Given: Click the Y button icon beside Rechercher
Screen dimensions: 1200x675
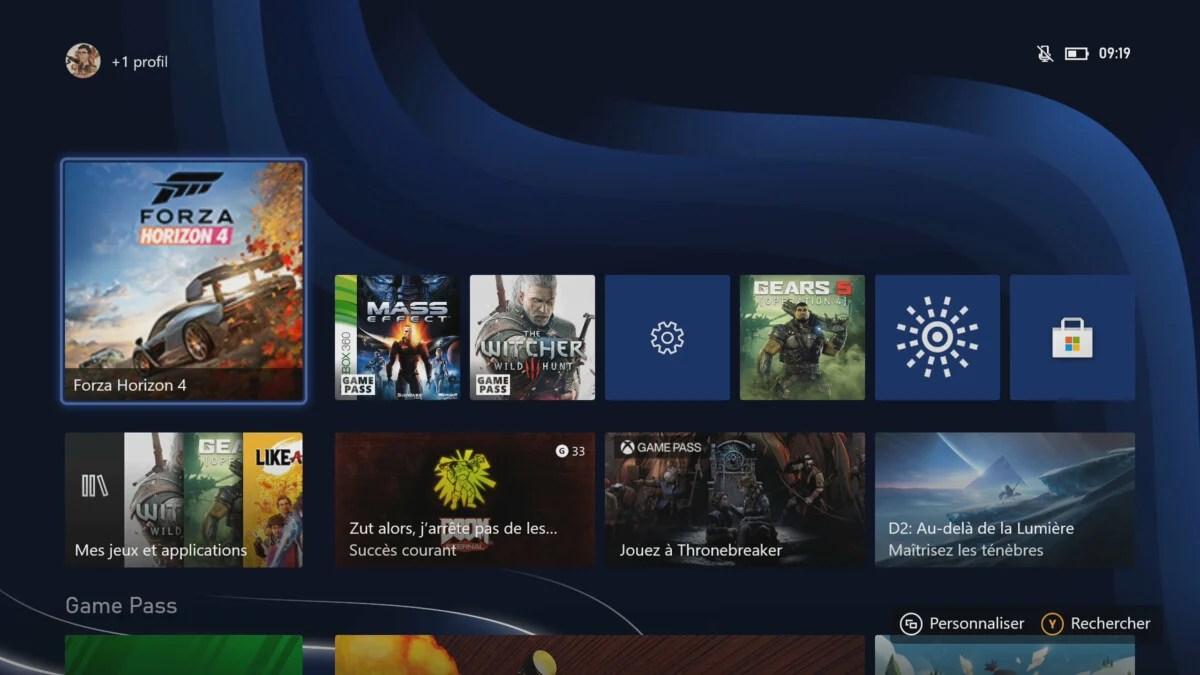Looking at the screenshot, I should coord(1052,624).
